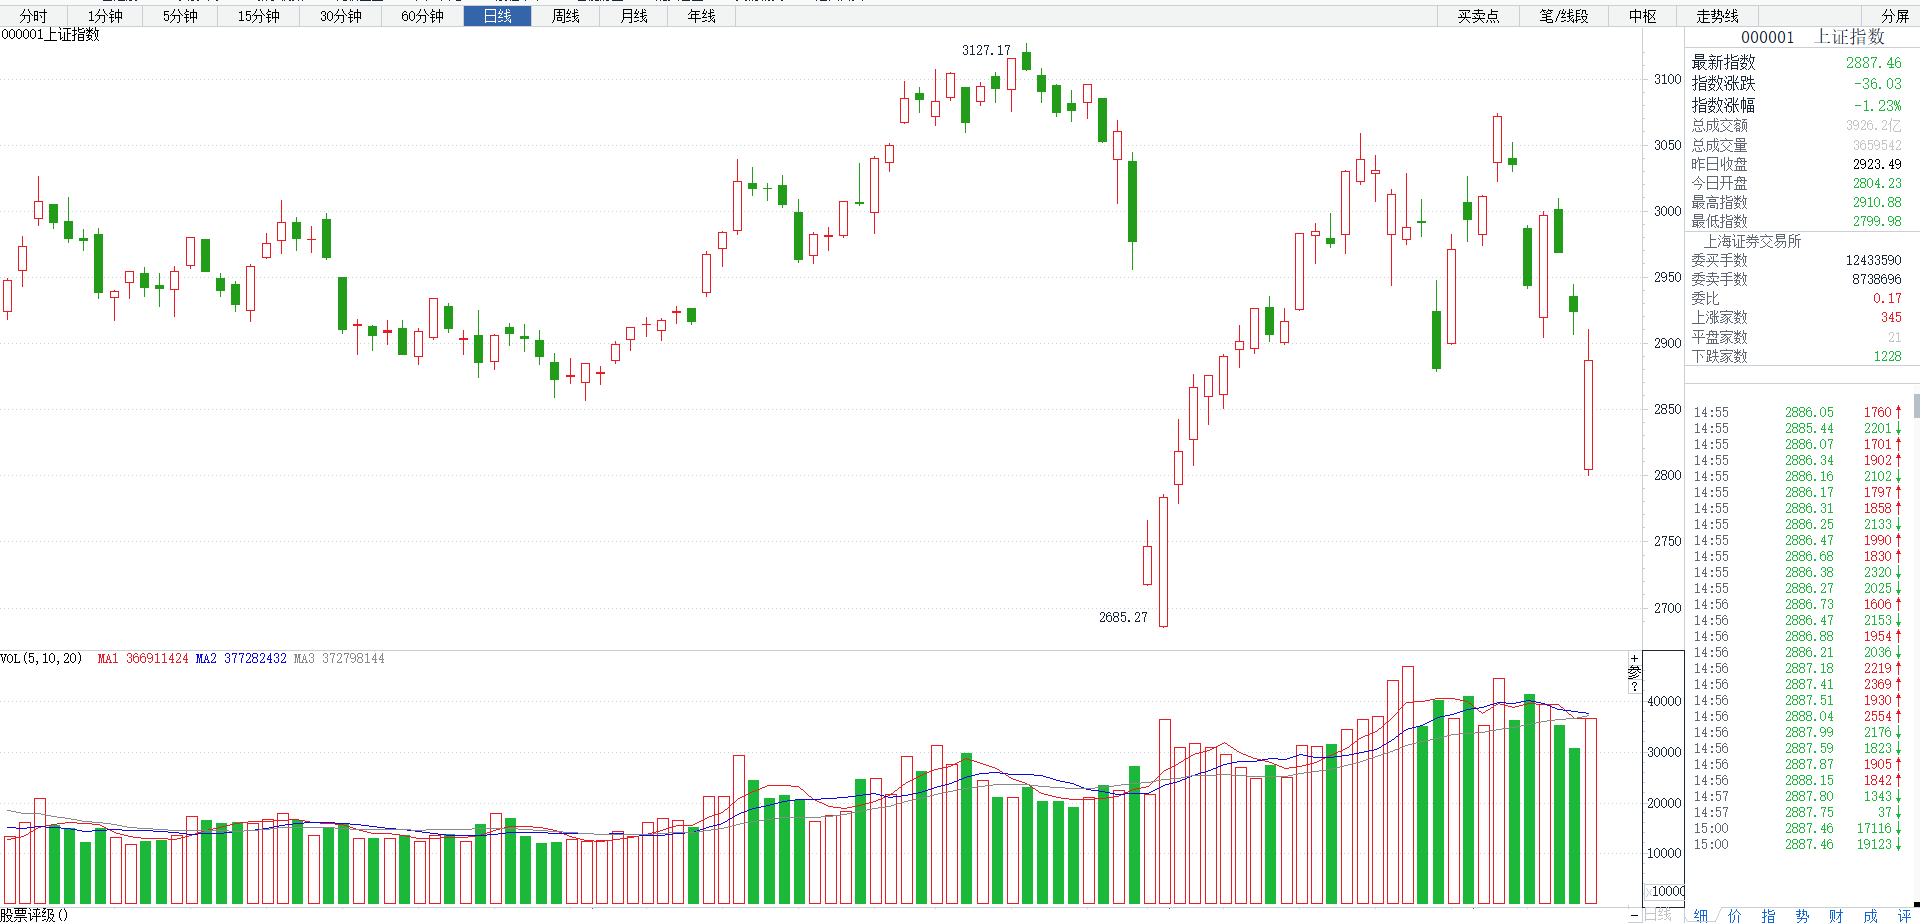Click the 15:00 tick with volume 17116
The height and width of the screenshot is (923, 1920).
click(1797, 828)
